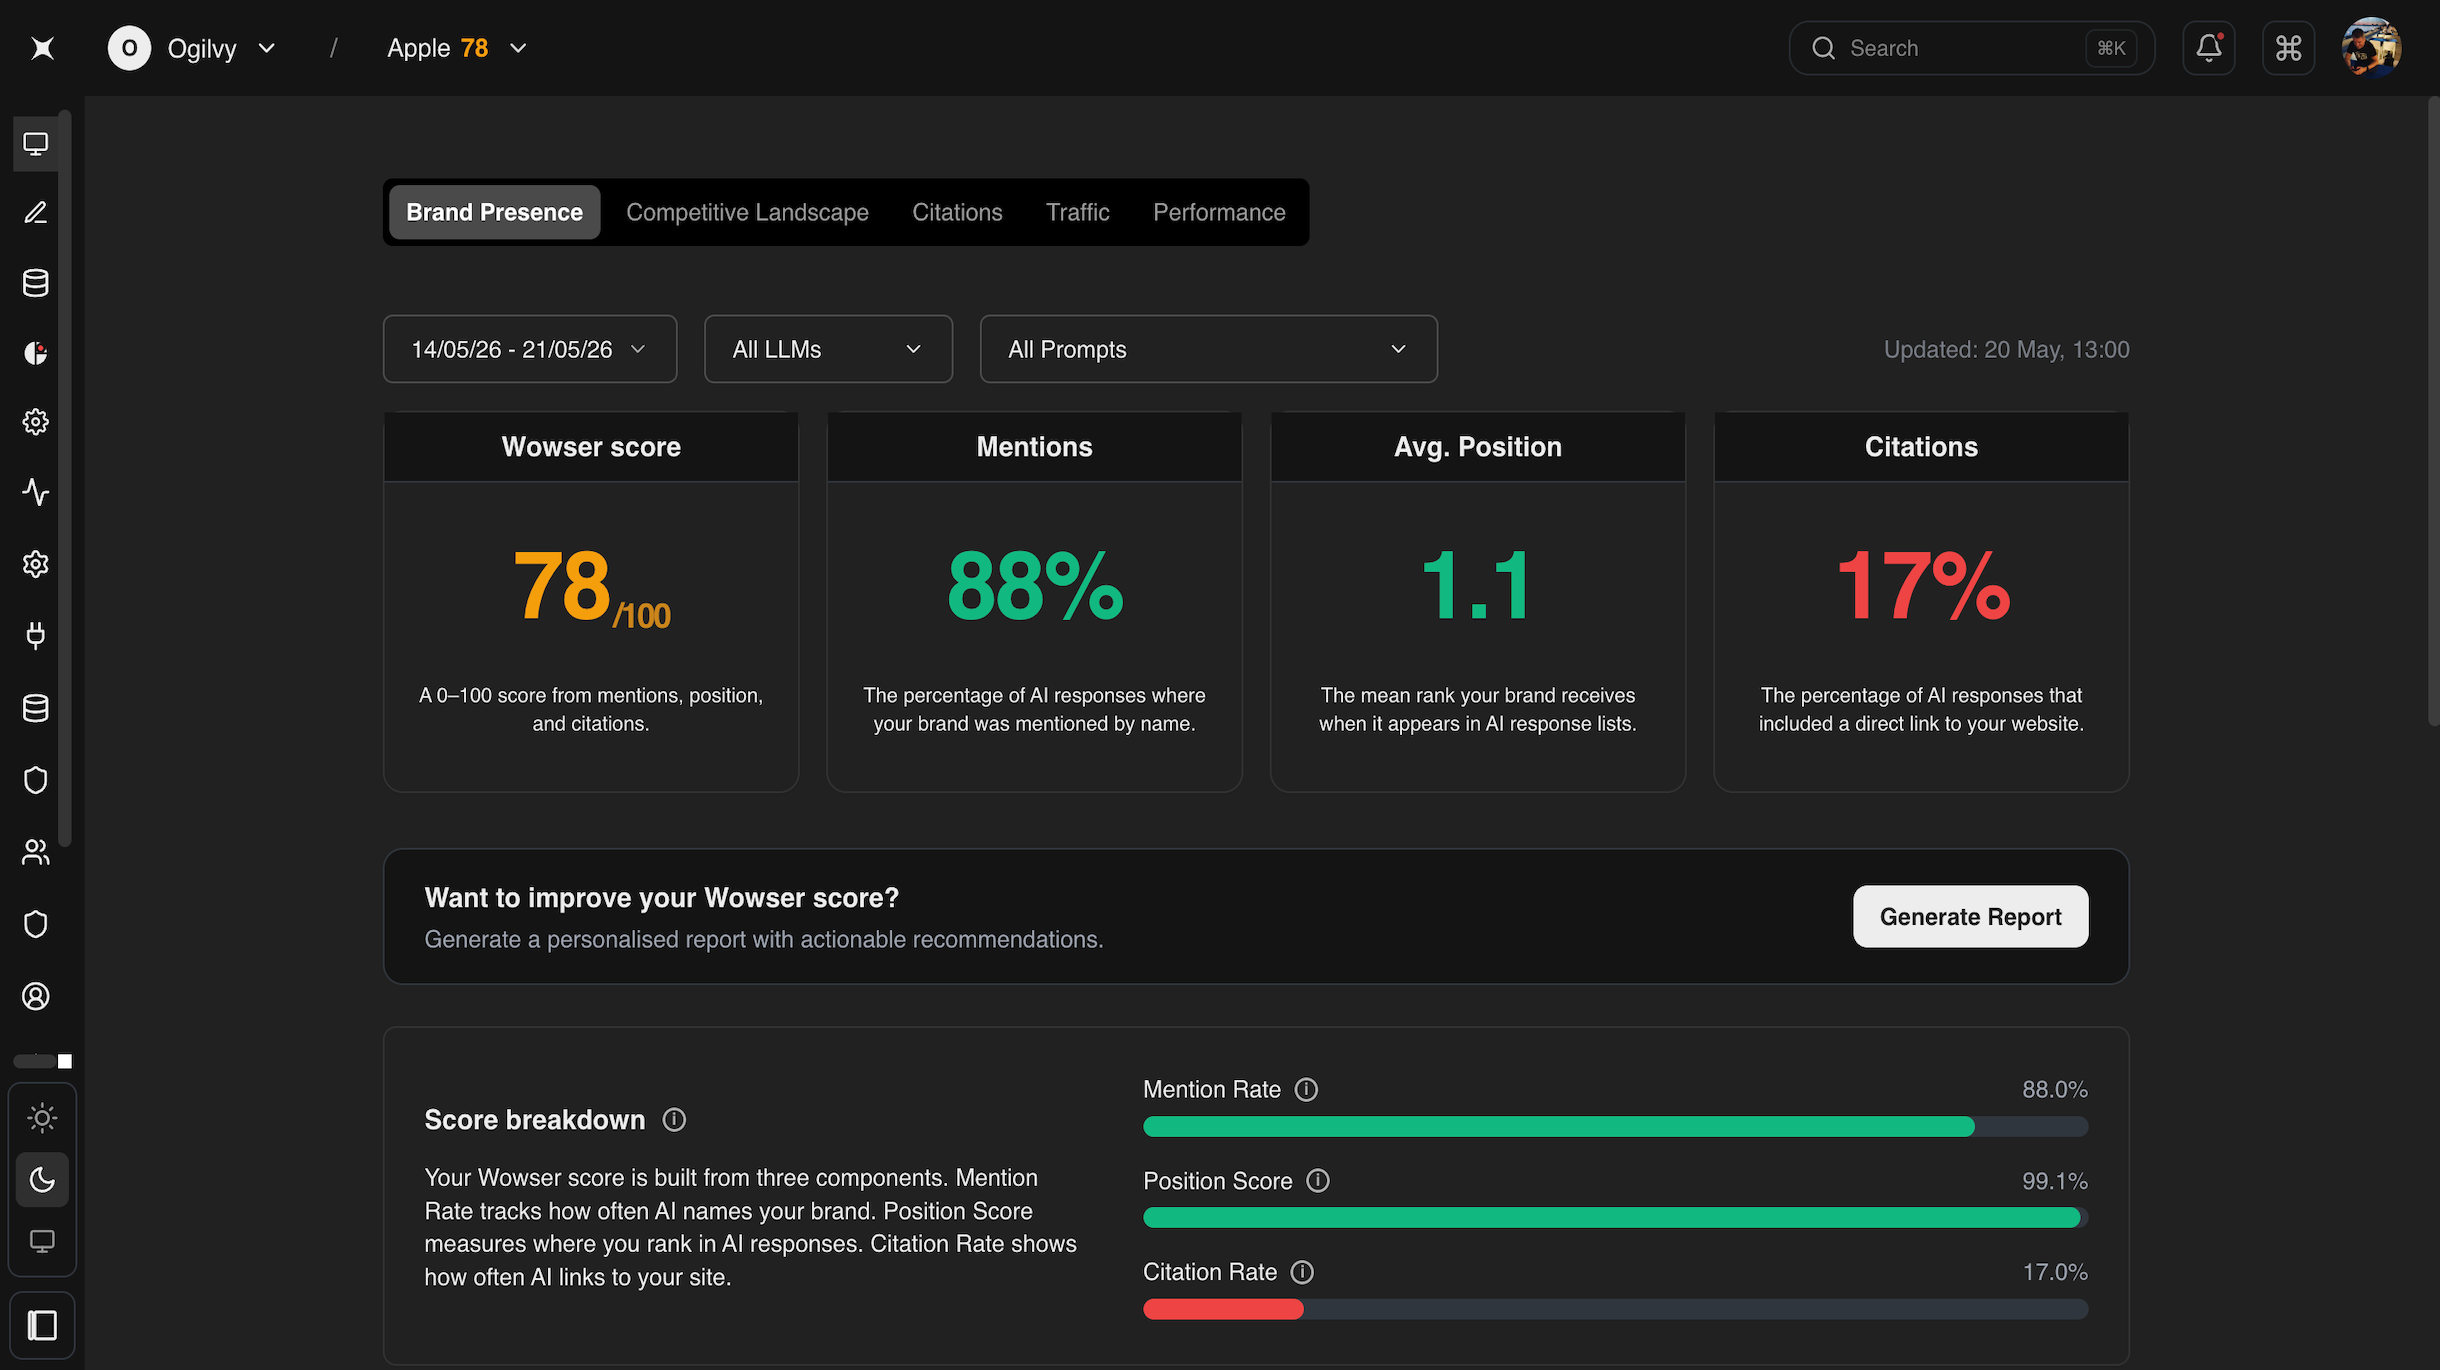Click the magnifier icon in search box
The image size is (2440, 1370).
[1824, 48]
